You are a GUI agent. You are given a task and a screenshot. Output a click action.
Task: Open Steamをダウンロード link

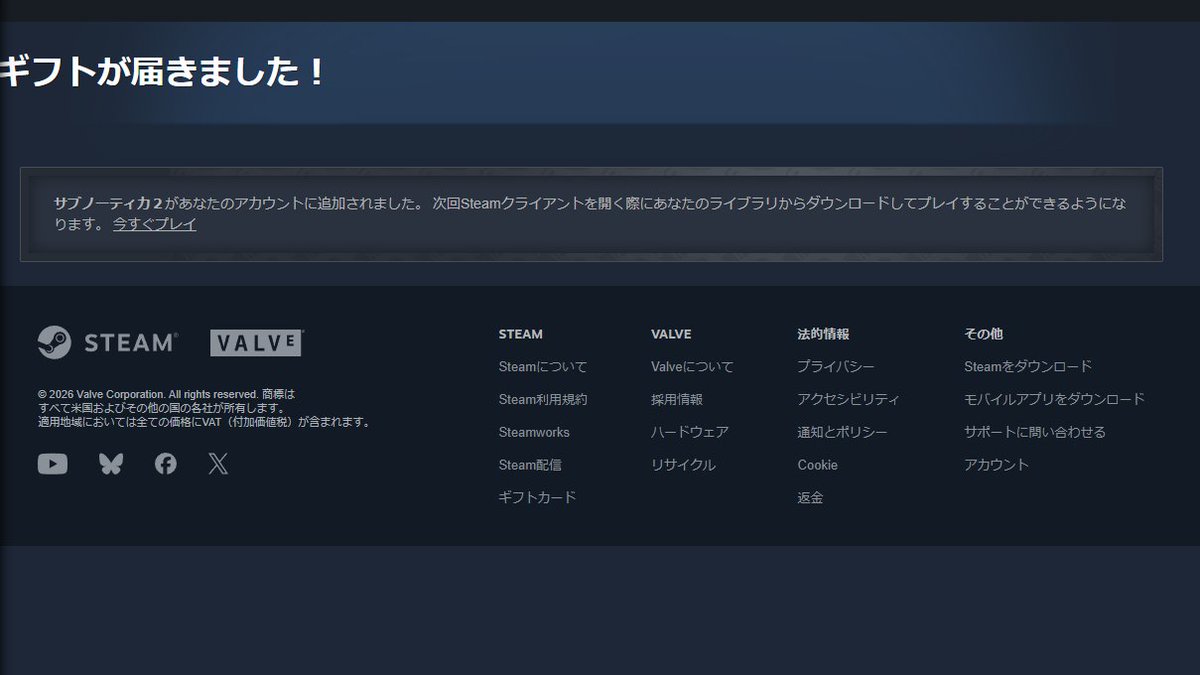pos(1028,367)
